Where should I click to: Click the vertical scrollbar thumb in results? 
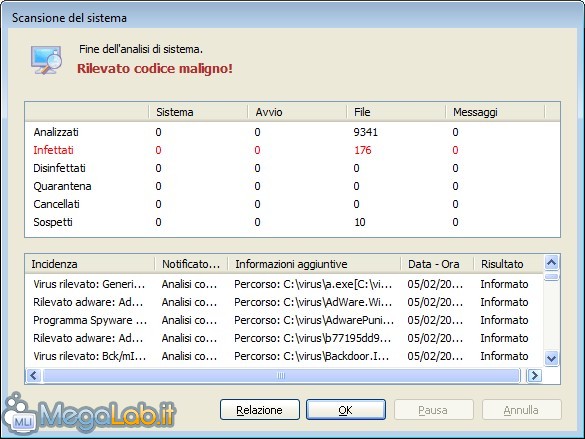coord(551,277)
